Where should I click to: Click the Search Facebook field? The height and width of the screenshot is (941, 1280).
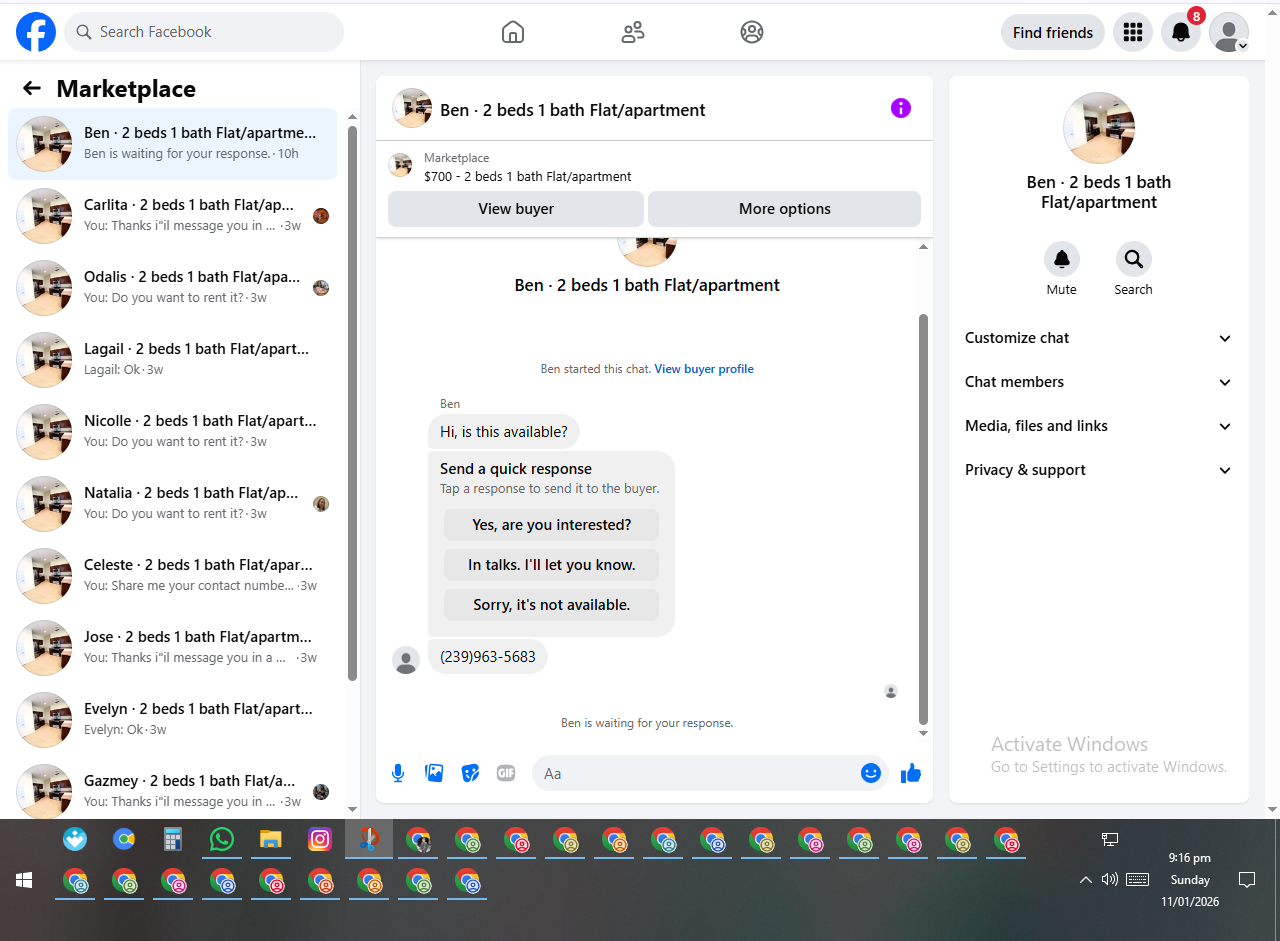coord(204,32)
